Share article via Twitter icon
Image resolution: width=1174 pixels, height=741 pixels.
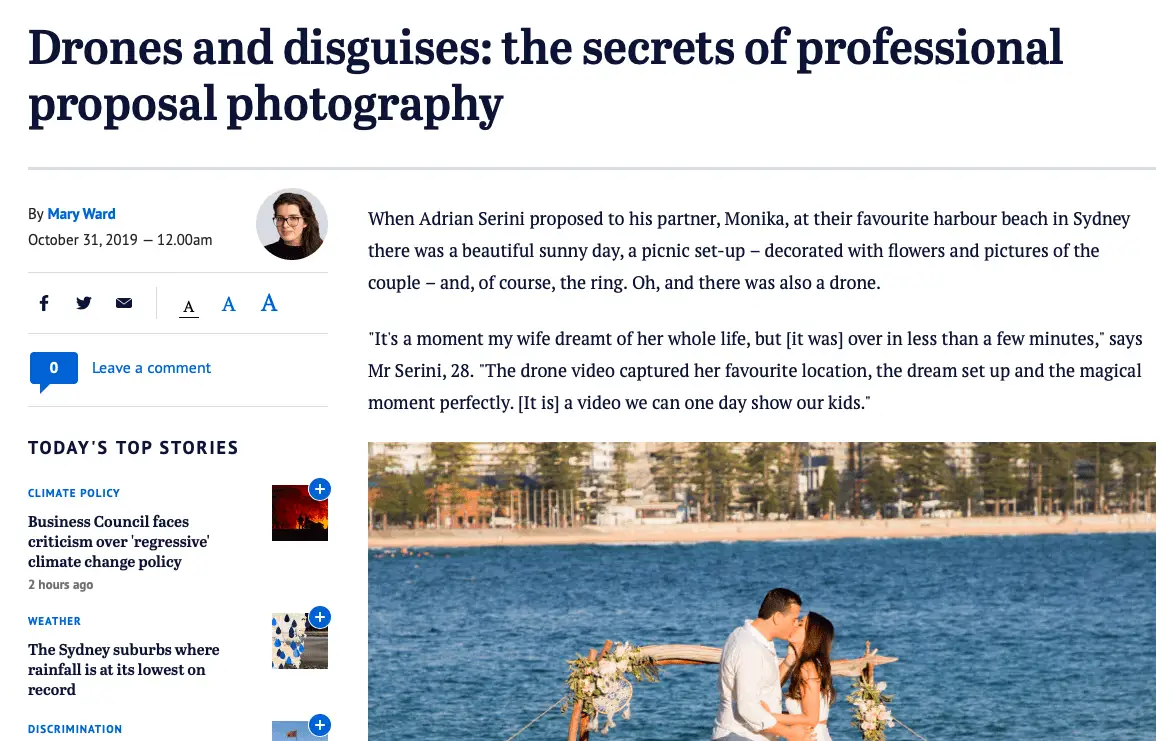pos(84,303)
